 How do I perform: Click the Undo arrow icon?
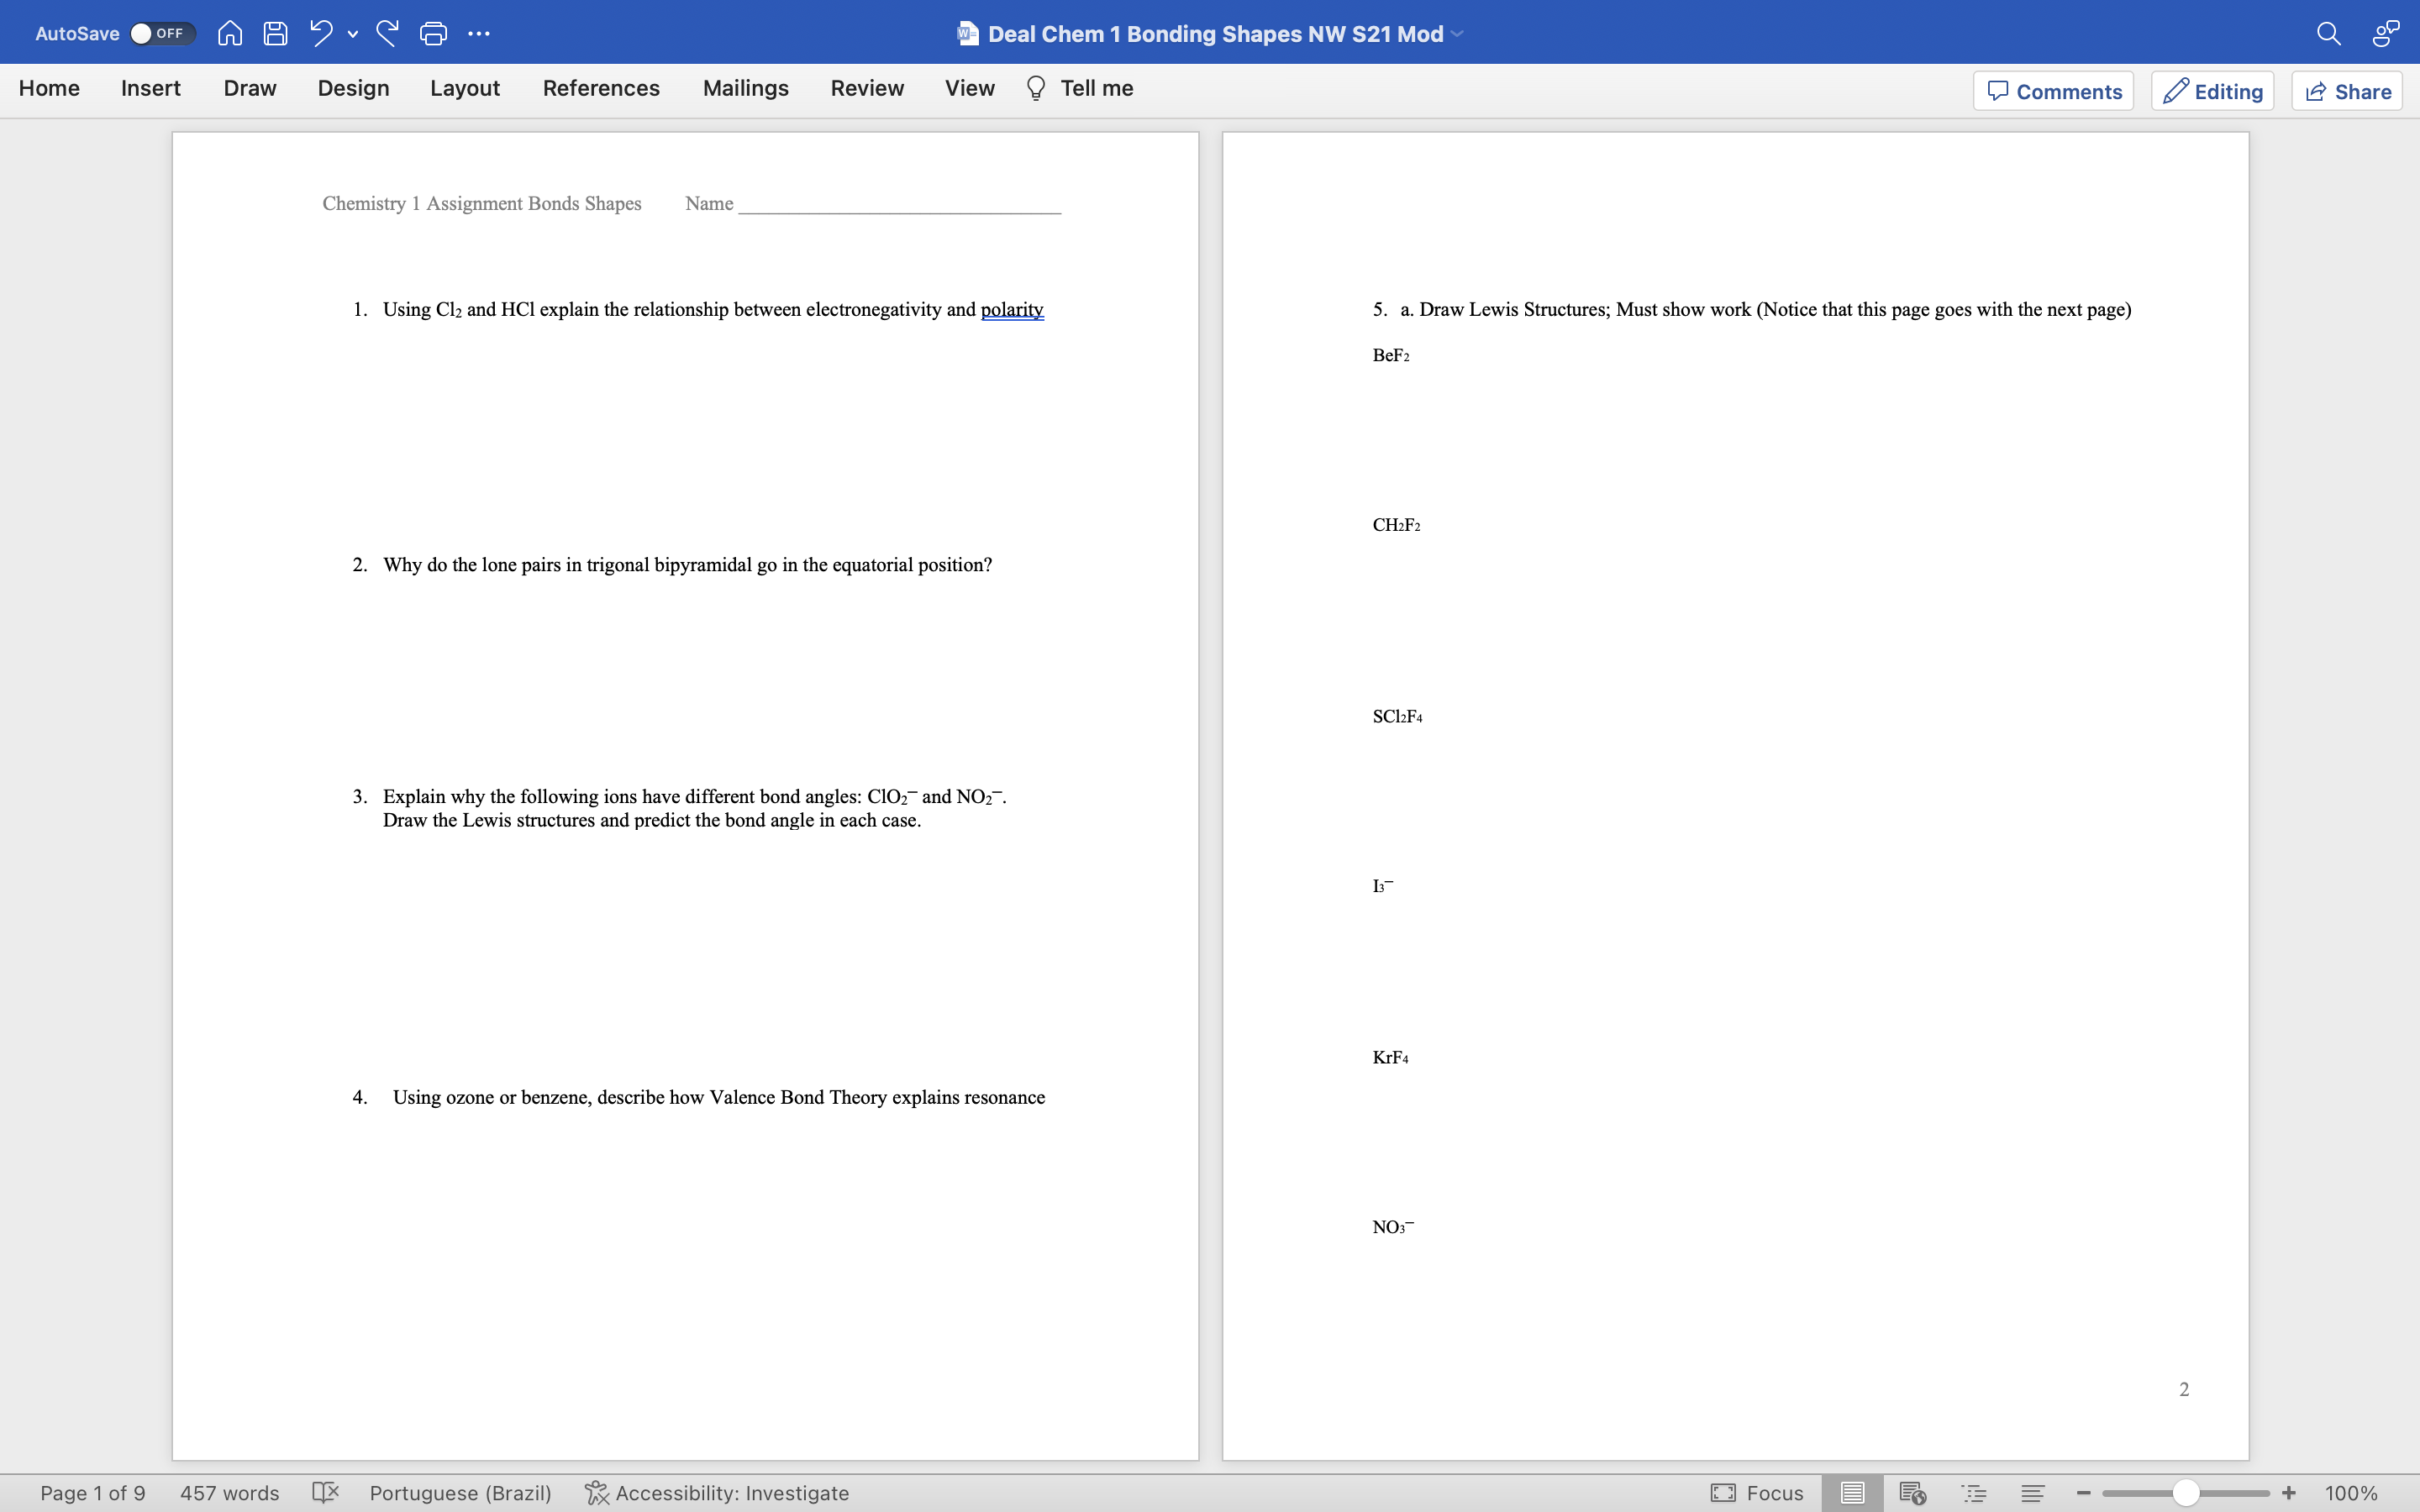(321, 33)
